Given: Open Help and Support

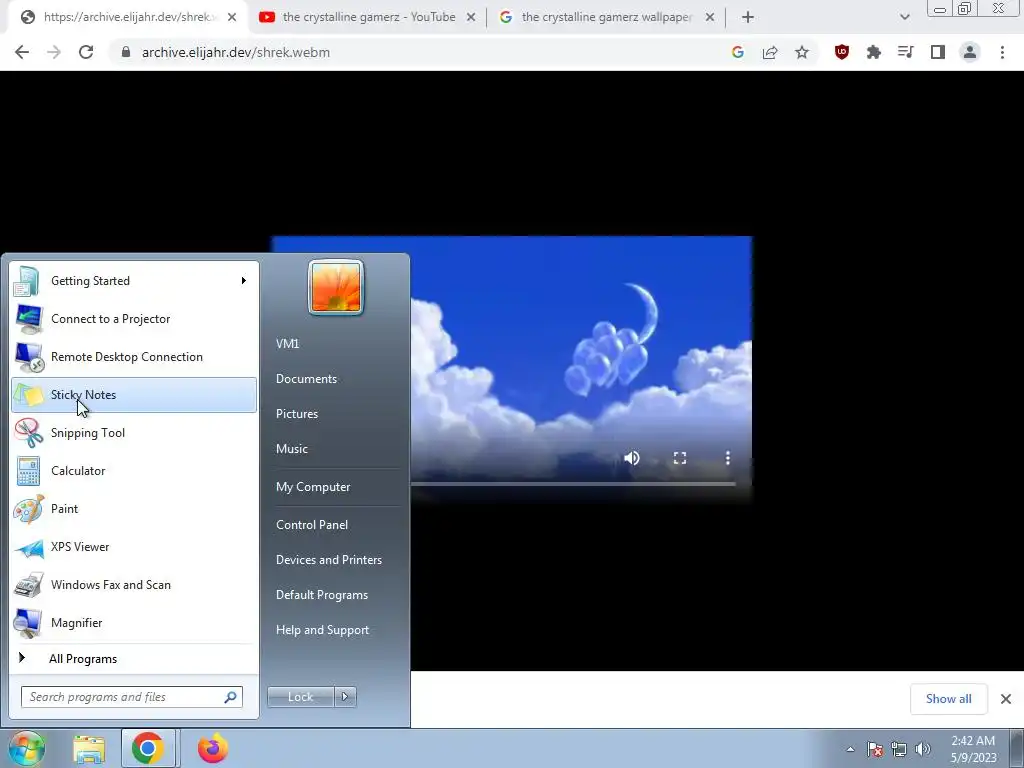Looking at the screenshot, I should pos(323,630).
